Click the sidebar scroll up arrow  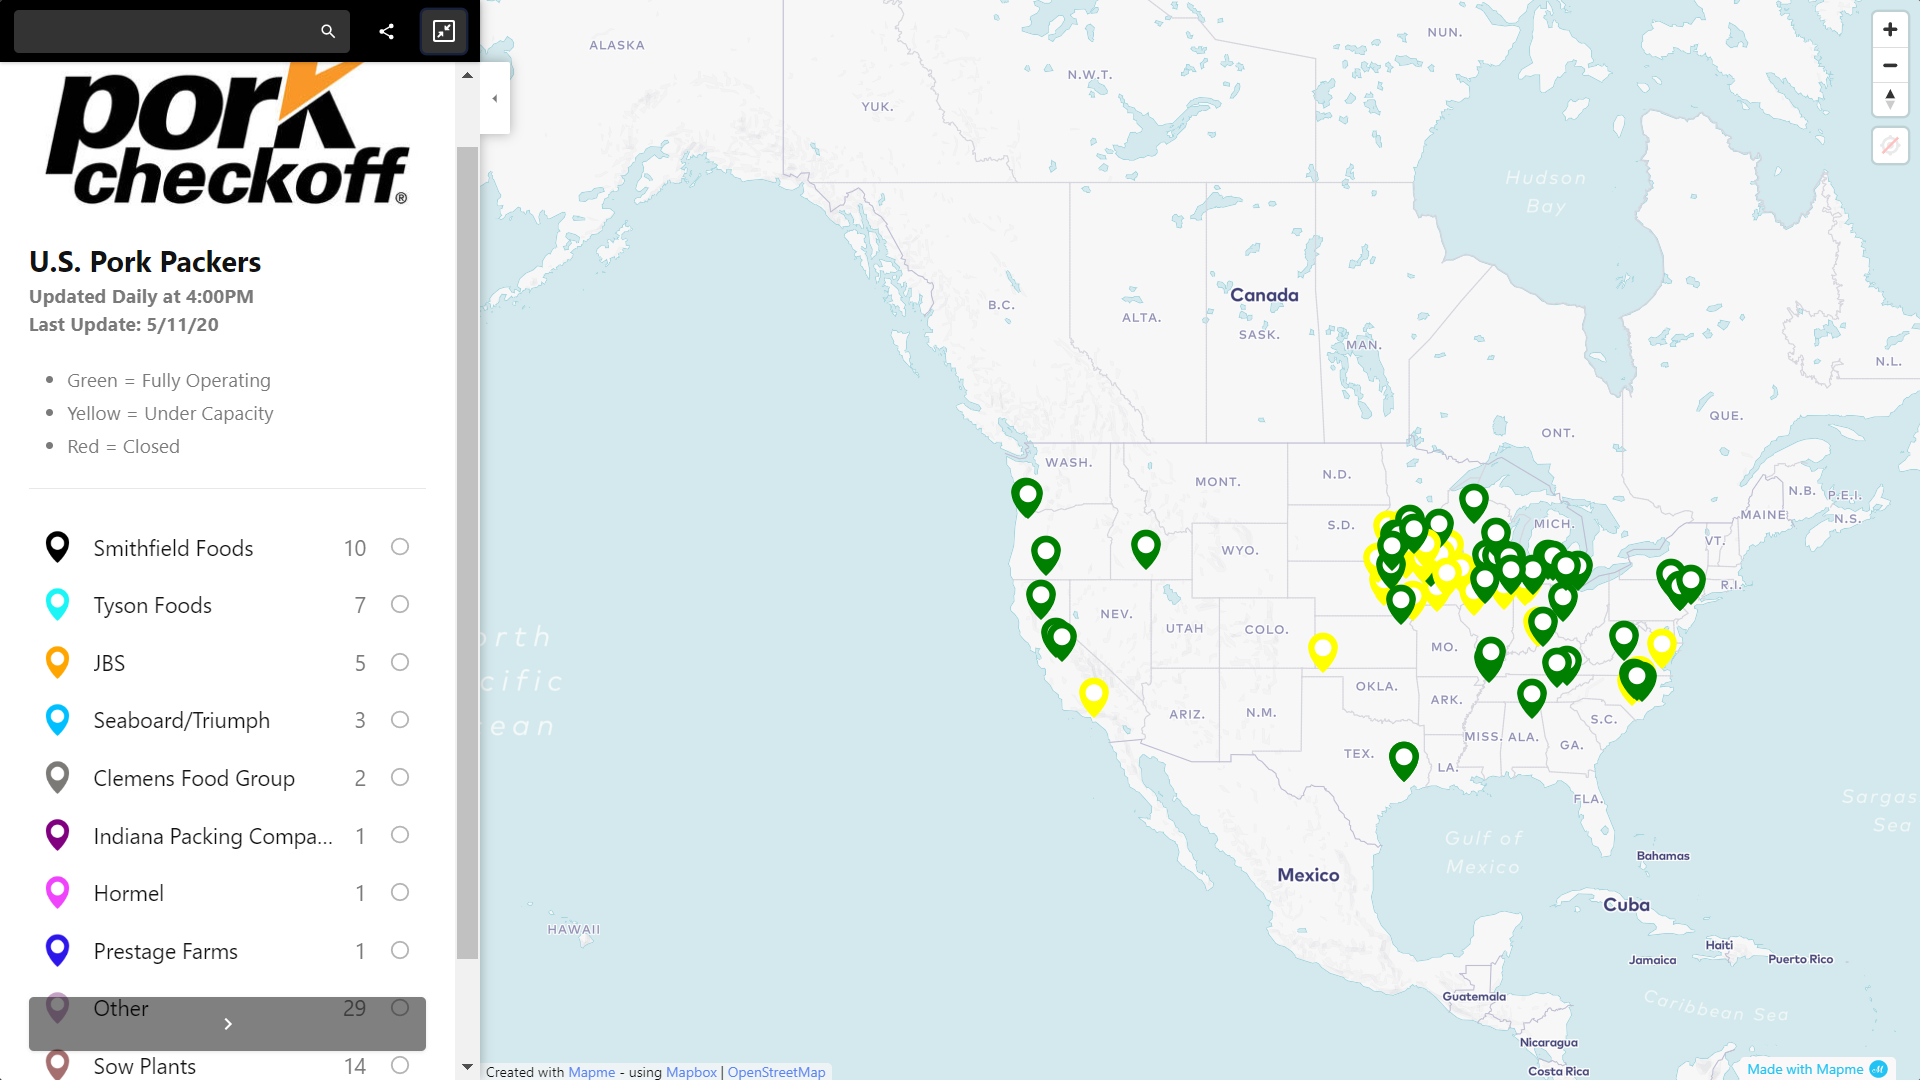[467, 75]
